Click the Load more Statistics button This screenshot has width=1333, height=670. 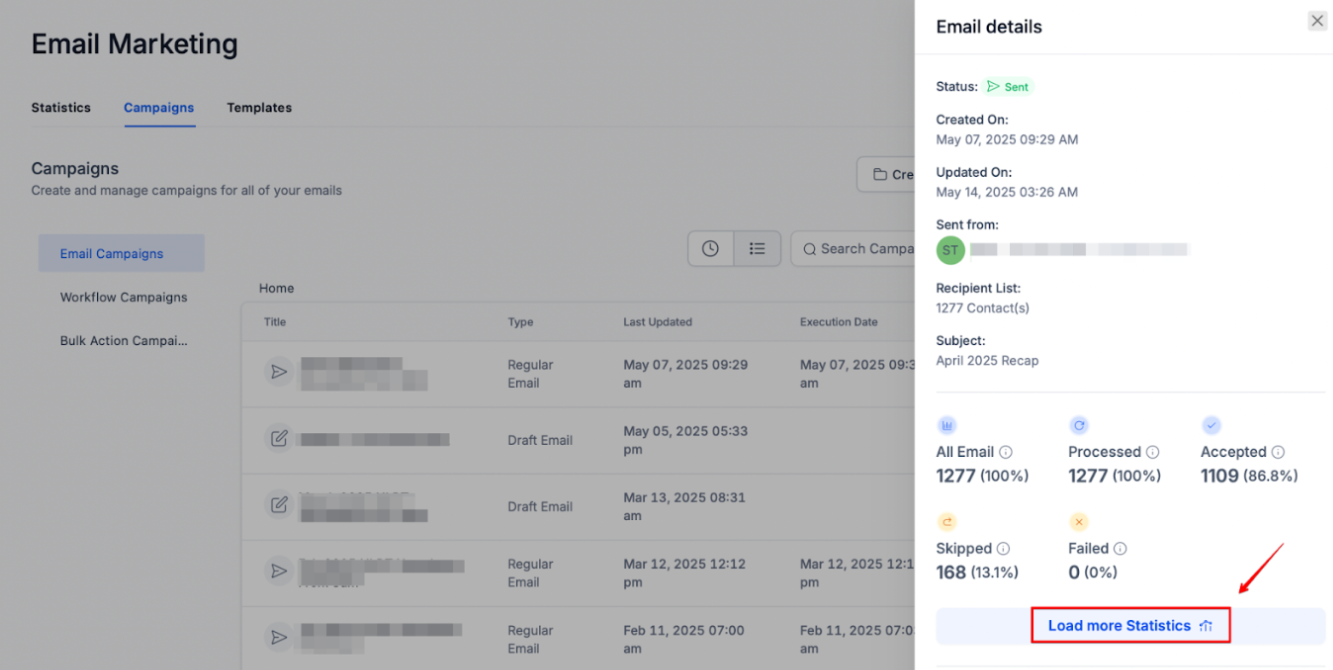(1130, 626)
